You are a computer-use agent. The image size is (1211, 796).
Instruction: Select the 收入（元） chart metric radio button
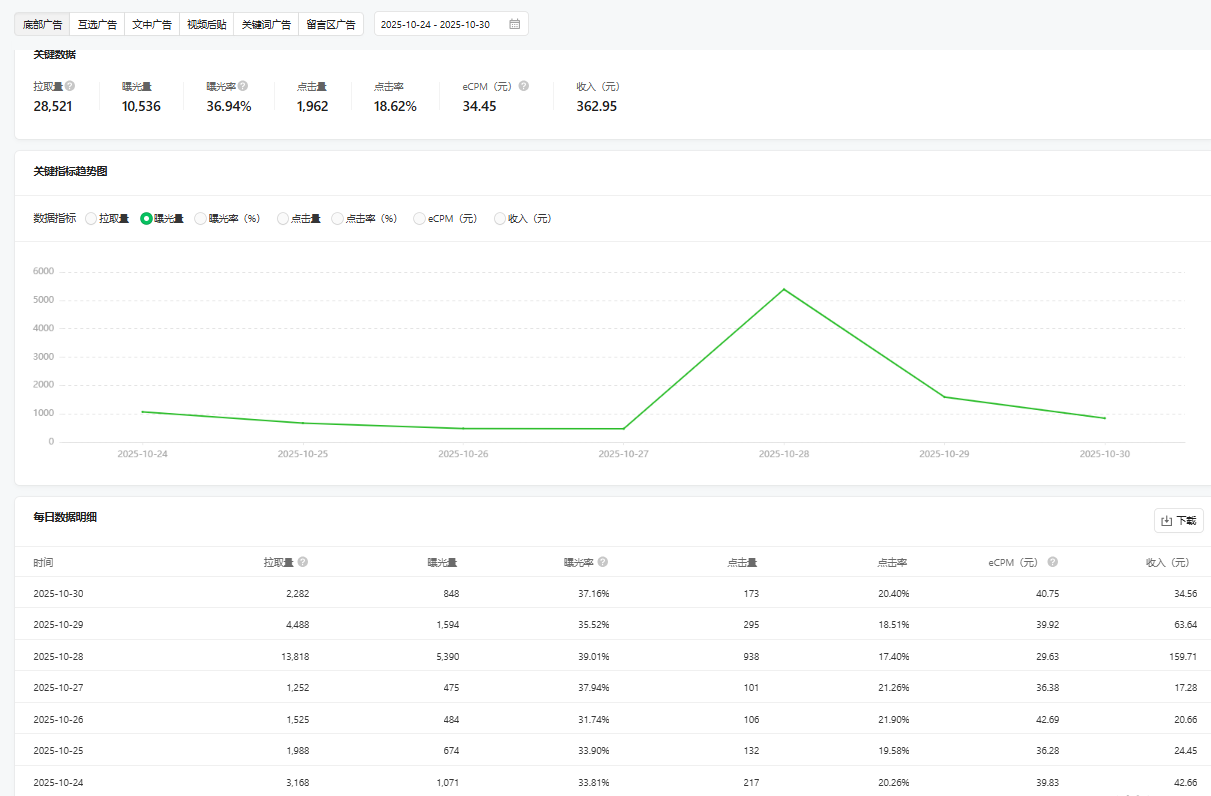500,218
